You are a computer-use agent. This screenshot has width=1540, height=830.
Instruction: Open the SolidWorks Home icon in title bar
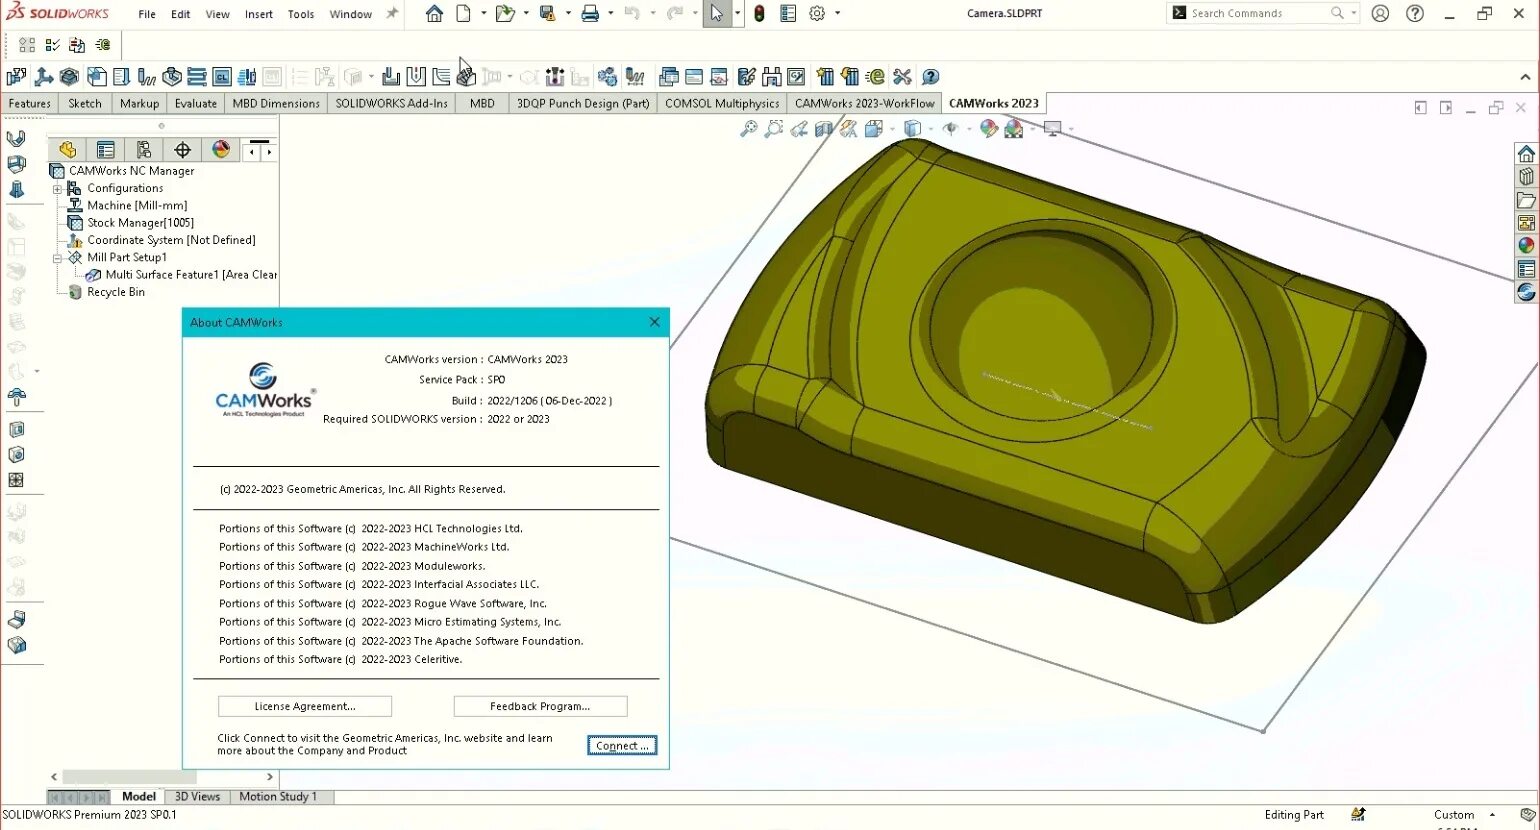pyautogui.click(x=434, y=13)
